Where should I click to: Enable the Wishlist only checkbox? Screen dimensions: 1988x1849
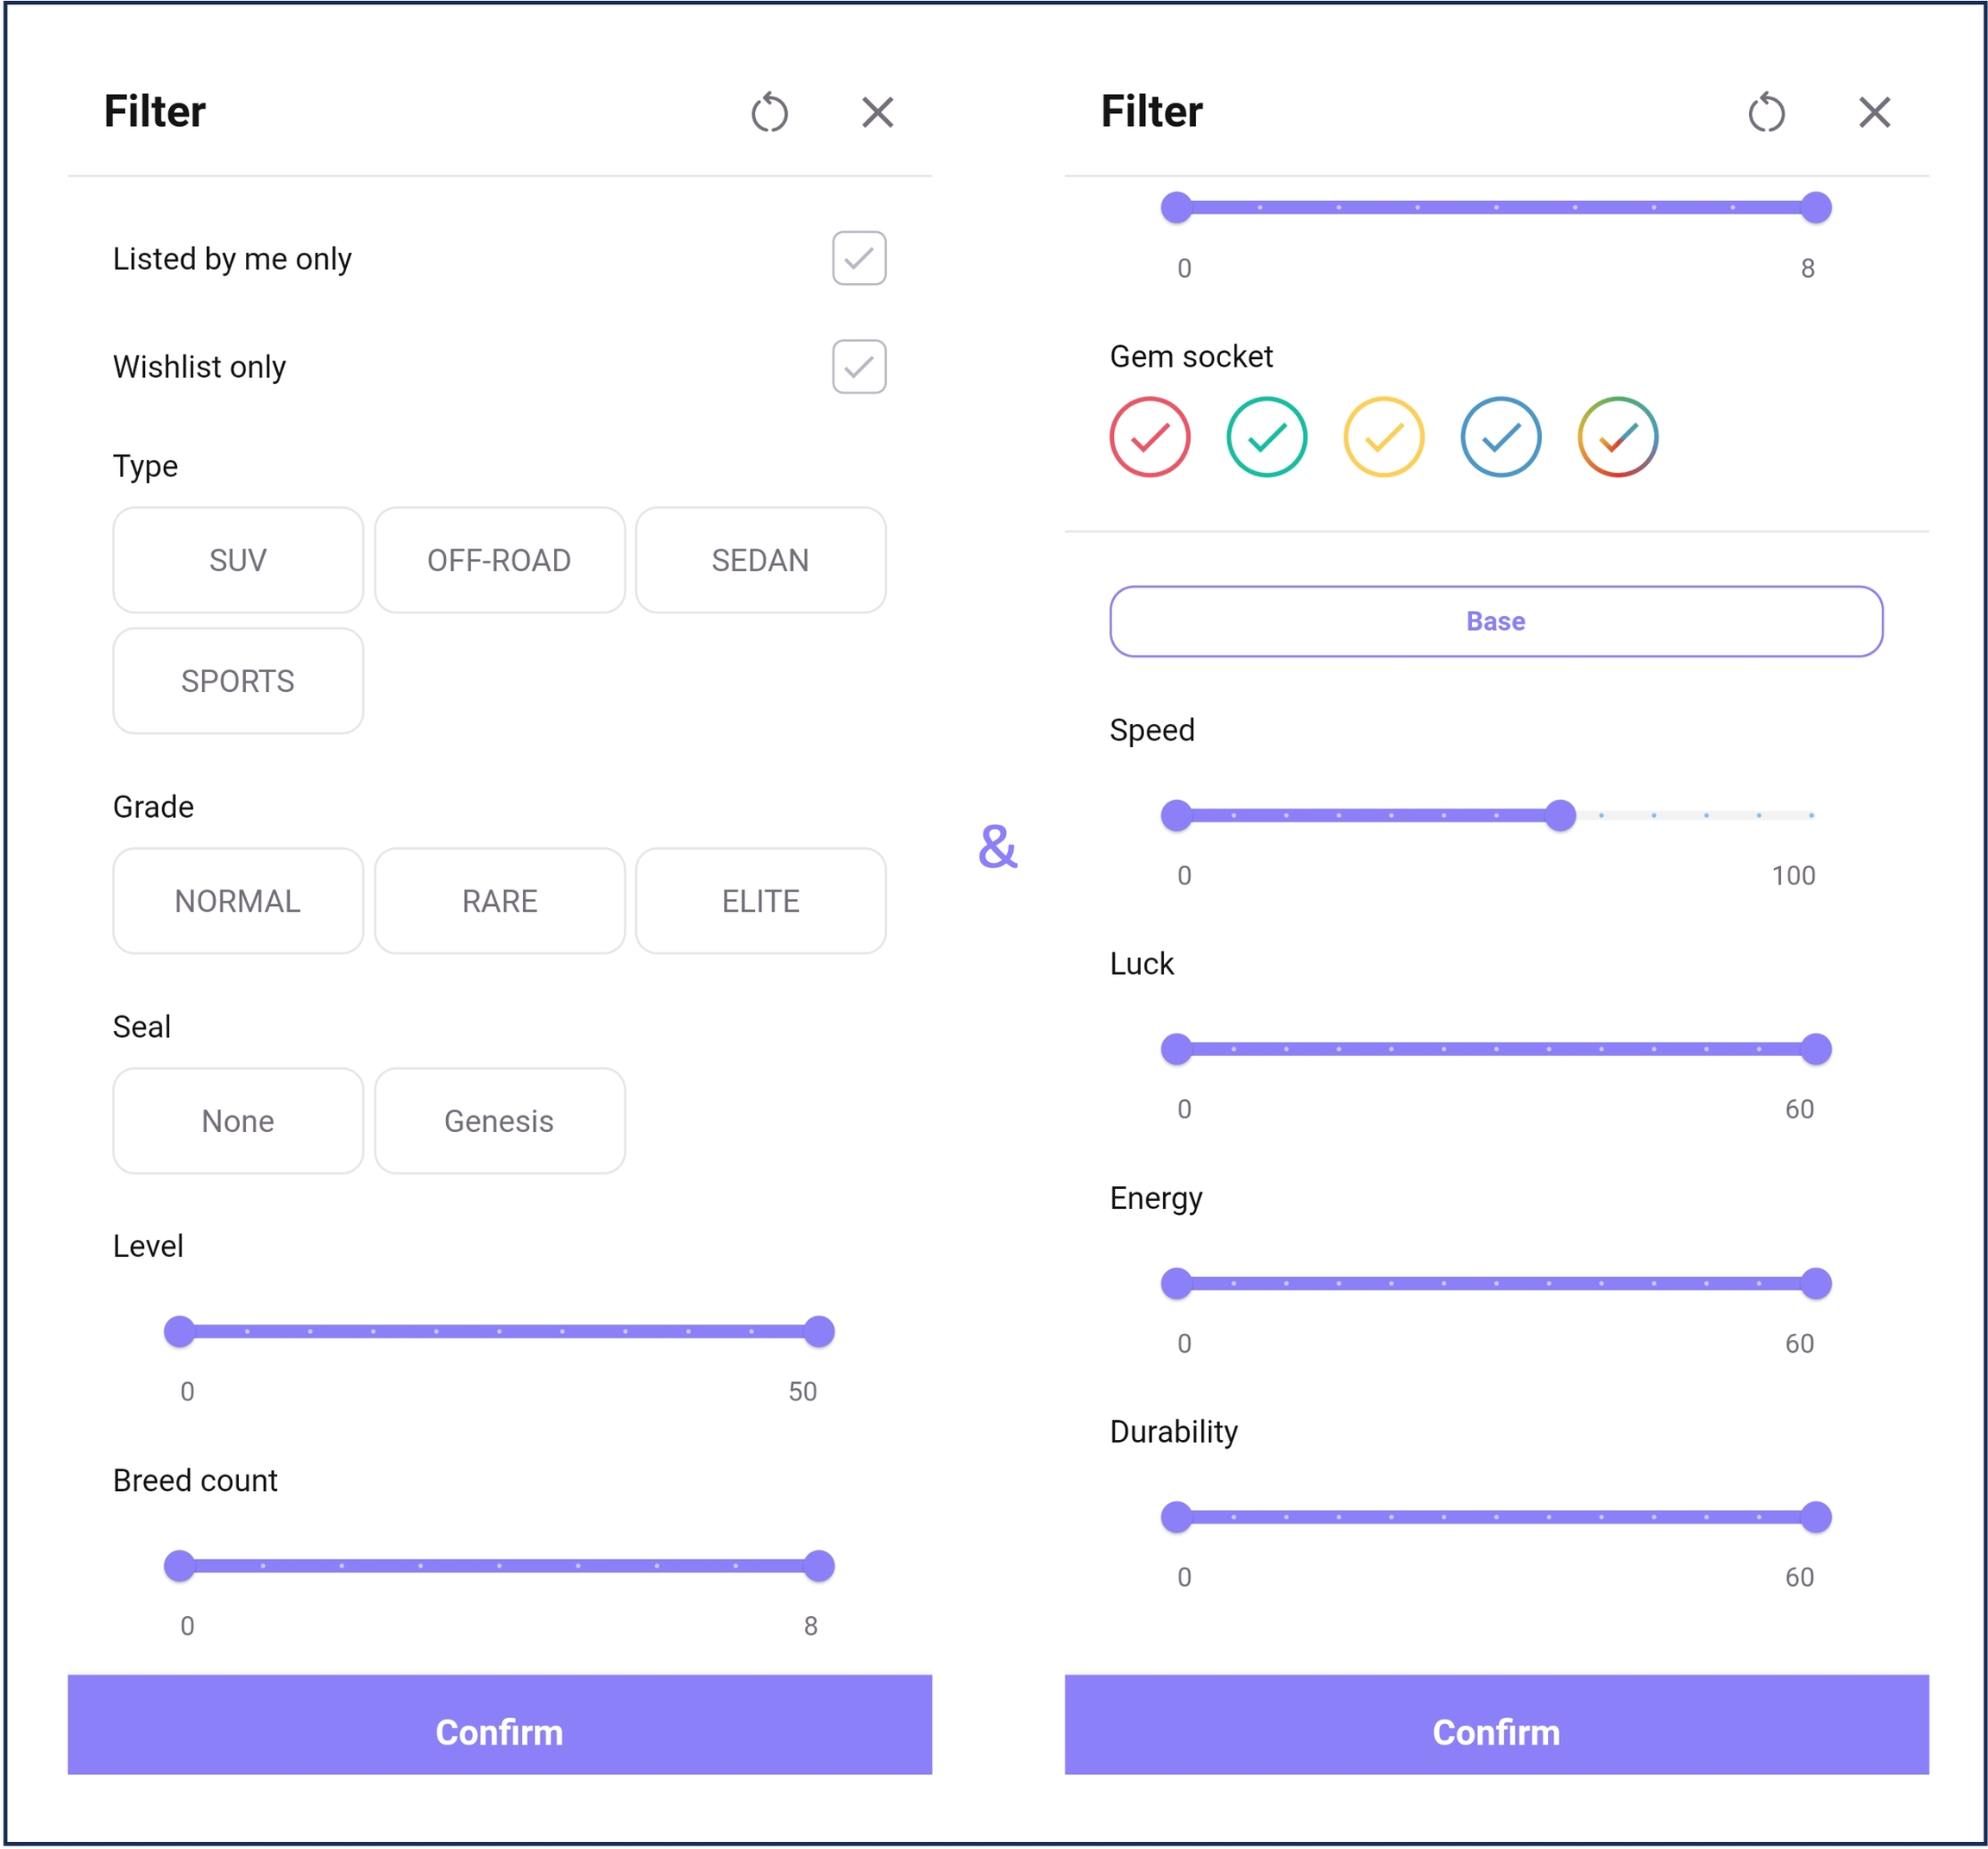point(858,366)
